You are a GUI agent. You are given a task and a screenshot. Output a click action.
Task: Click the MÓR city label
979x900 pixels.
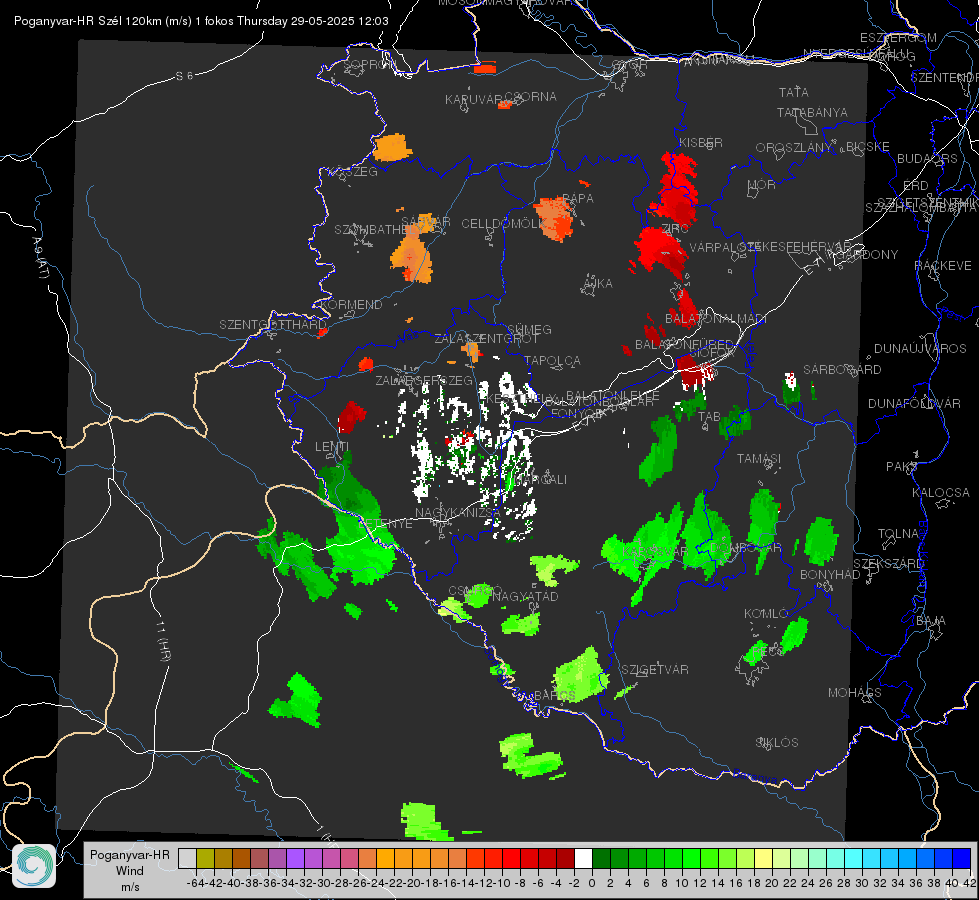[762, 184]
